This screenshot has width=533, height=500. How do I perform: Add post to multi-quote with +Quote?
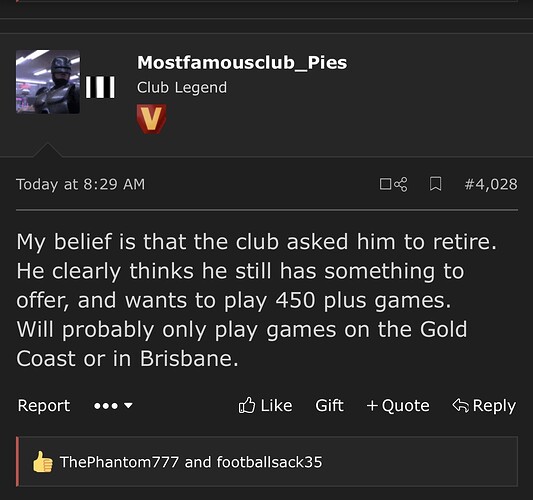pyautogui.click(x=398, y=406)
